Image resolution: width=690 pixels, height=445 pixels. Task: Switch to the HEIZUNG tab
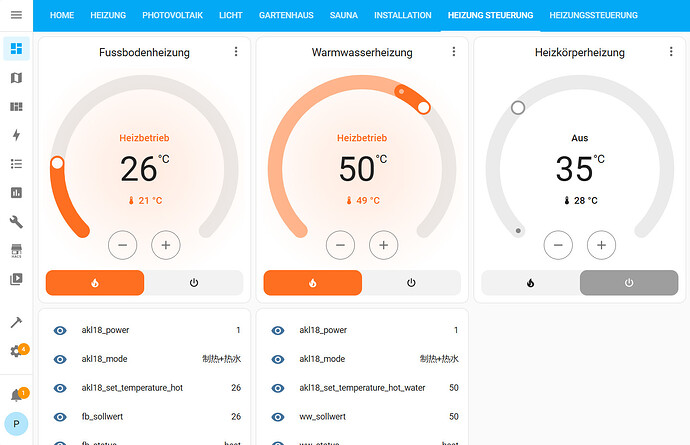pyautogui.click(x=108, y=15)
